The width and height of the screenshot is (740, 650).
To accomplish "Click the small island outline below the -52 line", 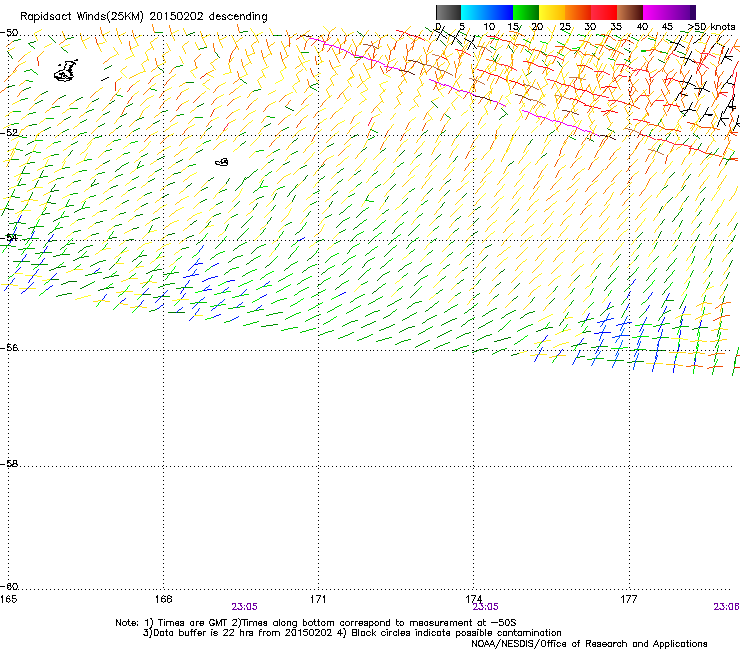I will click(222, 162).
